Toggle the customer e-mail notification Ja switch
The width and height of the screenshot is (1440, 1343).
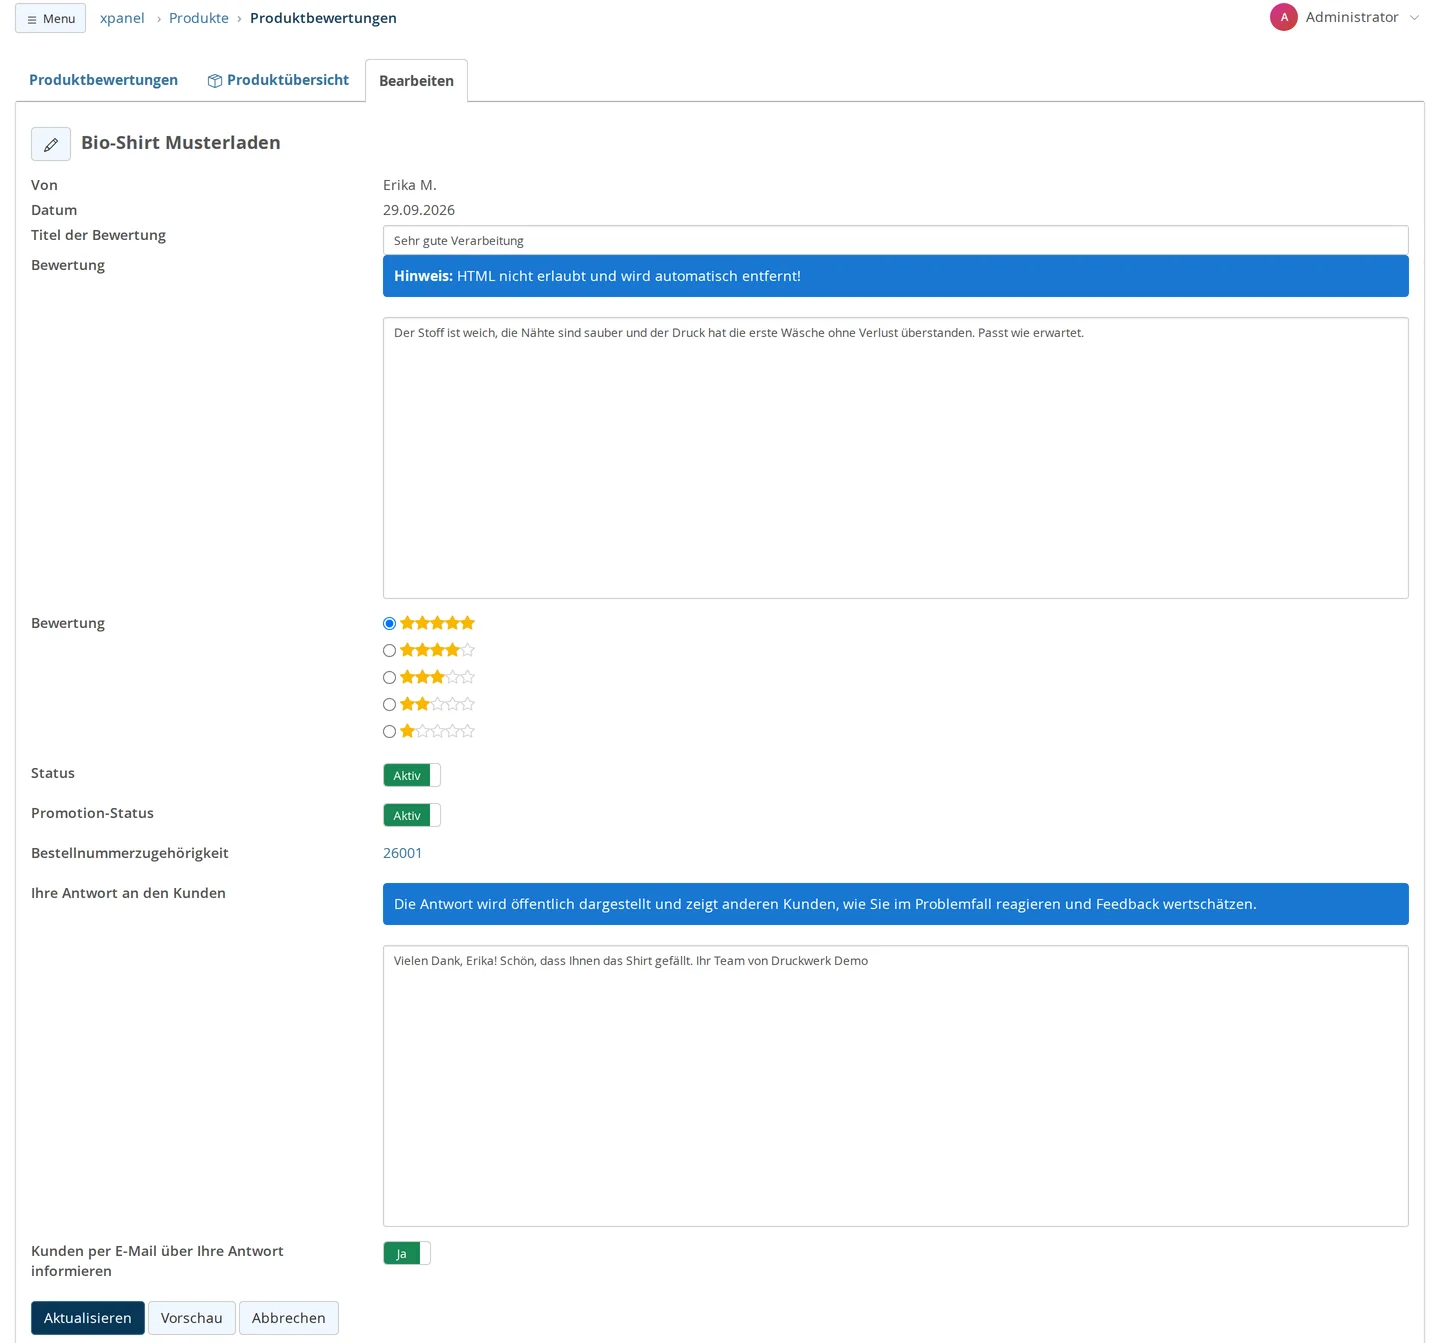click(x=407, y=1253)
